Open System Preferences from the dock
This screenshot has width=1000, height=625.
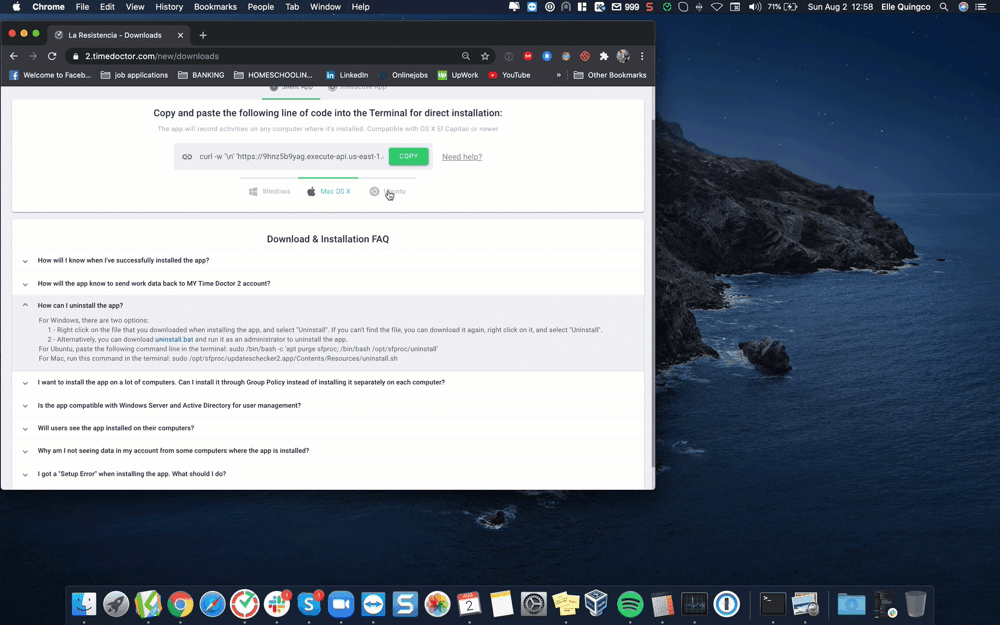click(534, 603)
